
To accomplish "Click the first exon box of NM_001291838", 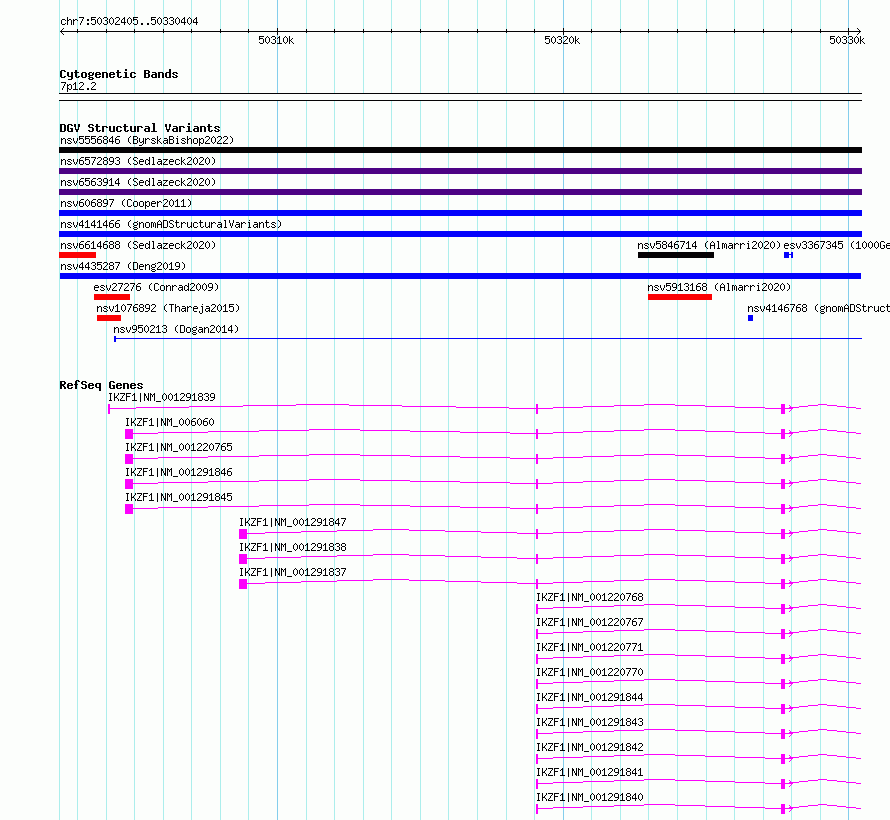I will (243, 559).
